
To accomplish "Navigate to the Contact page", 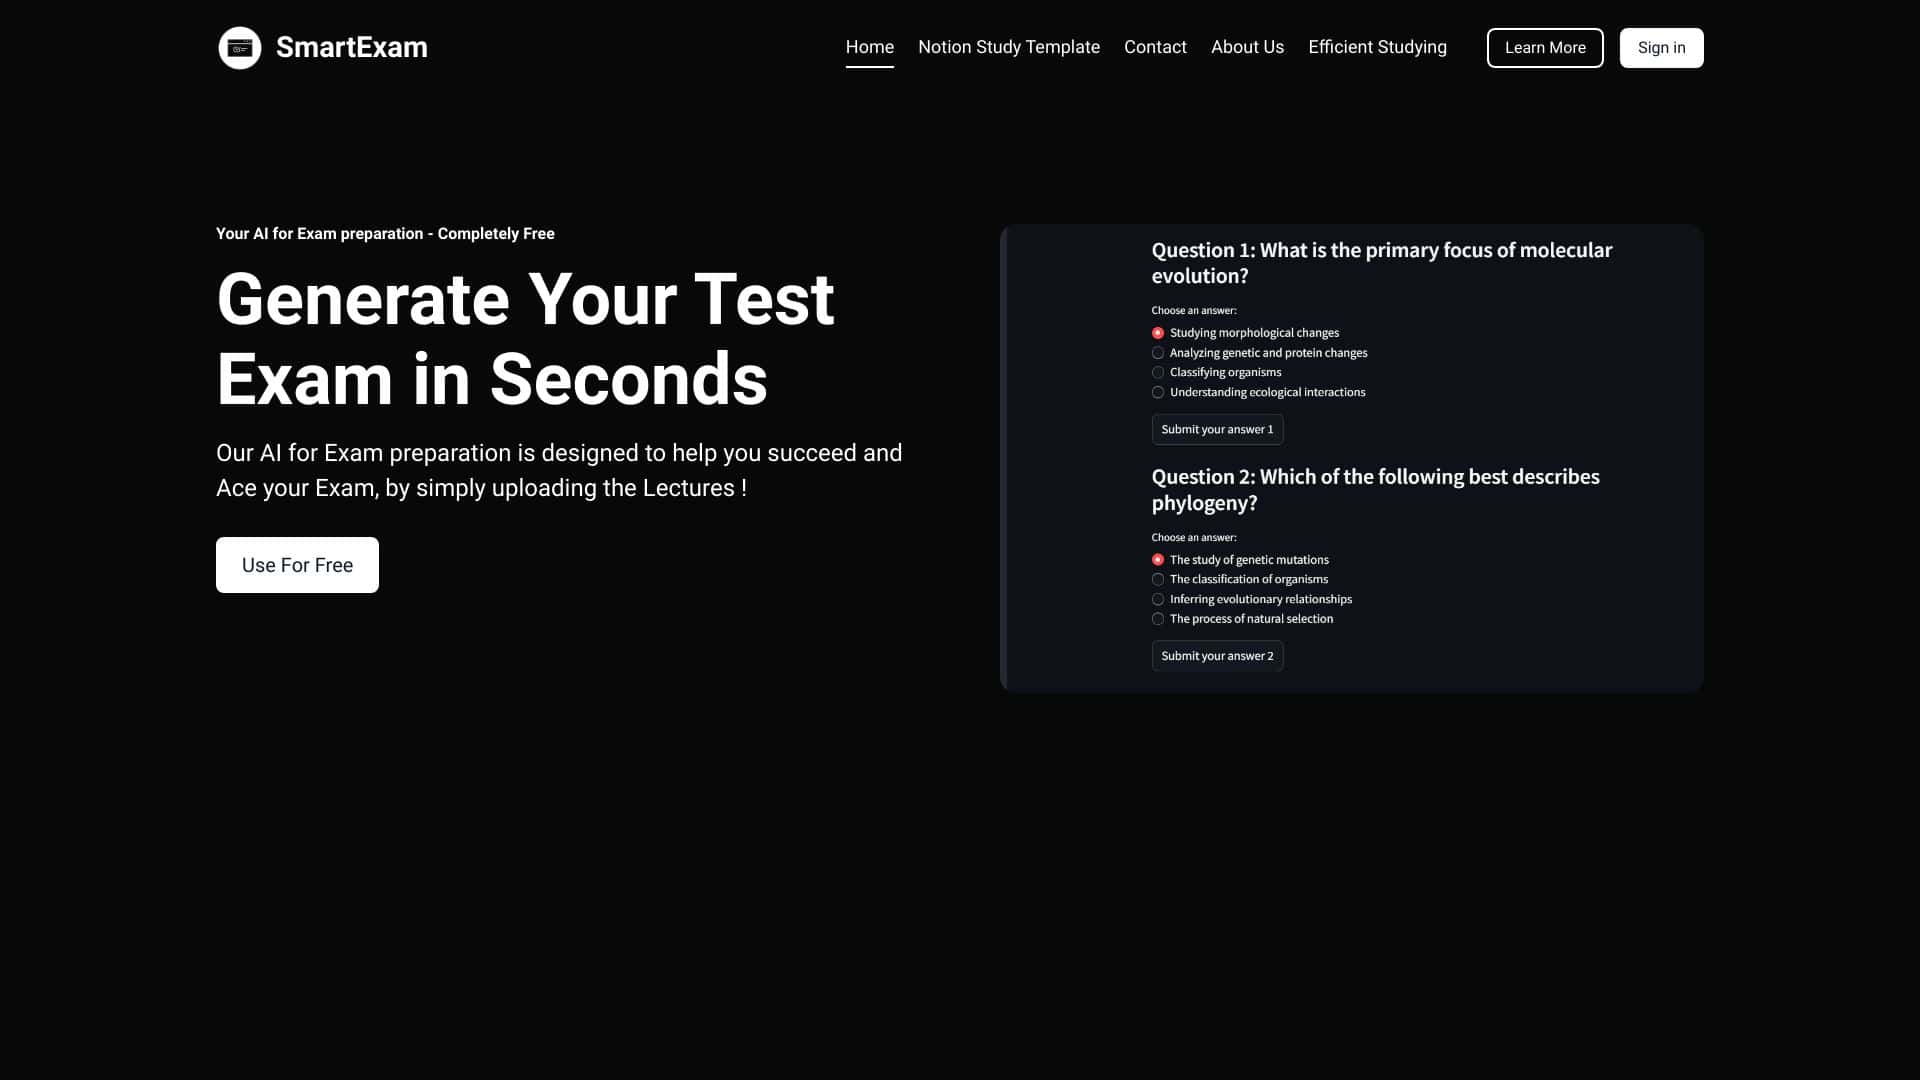I will pos(1155,47).
